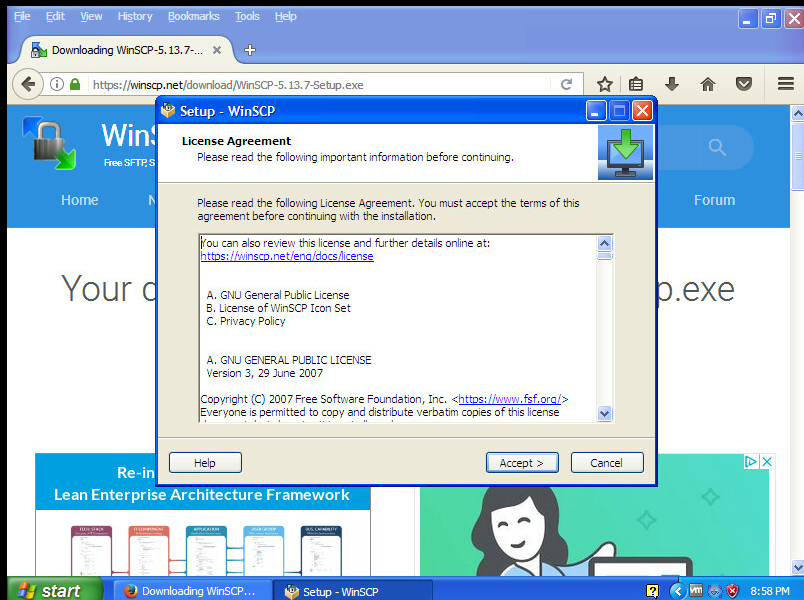Open the Pocket icon

click(743, 84)
